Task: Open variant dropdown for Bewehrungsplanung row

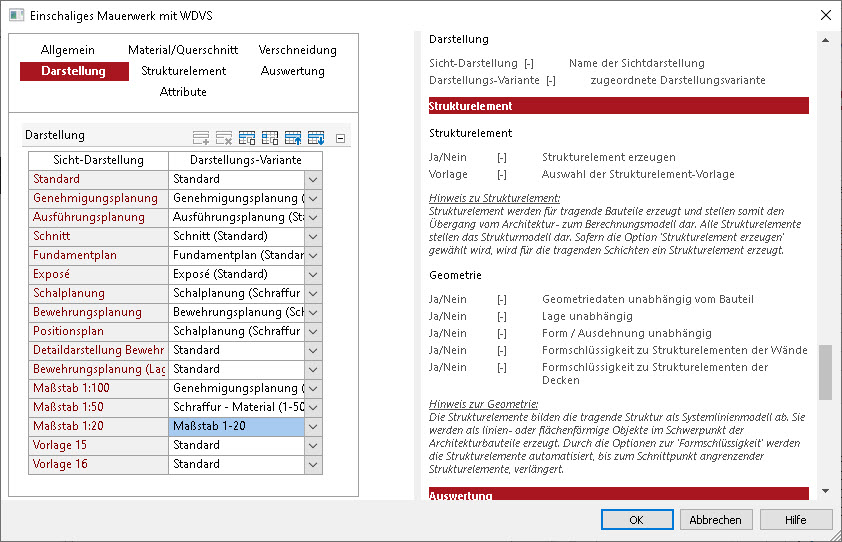Action: (x=314, y=312)
